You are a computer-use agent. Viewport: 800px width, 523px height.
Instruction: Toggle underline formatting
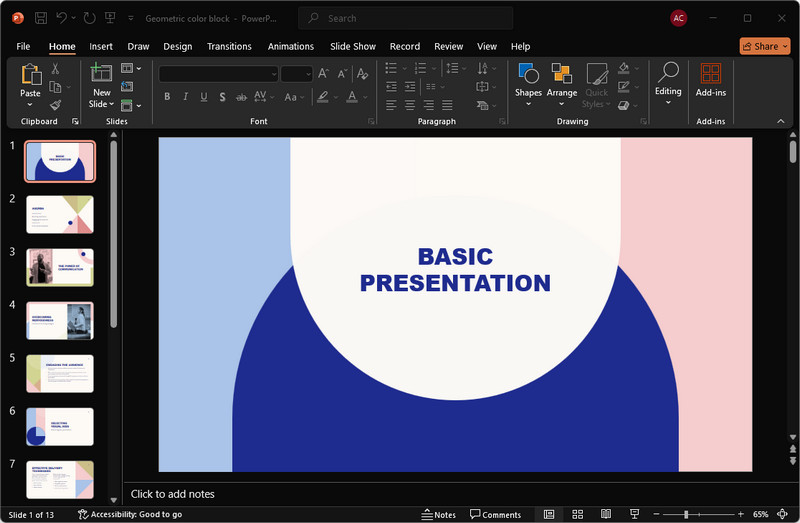pos(204,97)
